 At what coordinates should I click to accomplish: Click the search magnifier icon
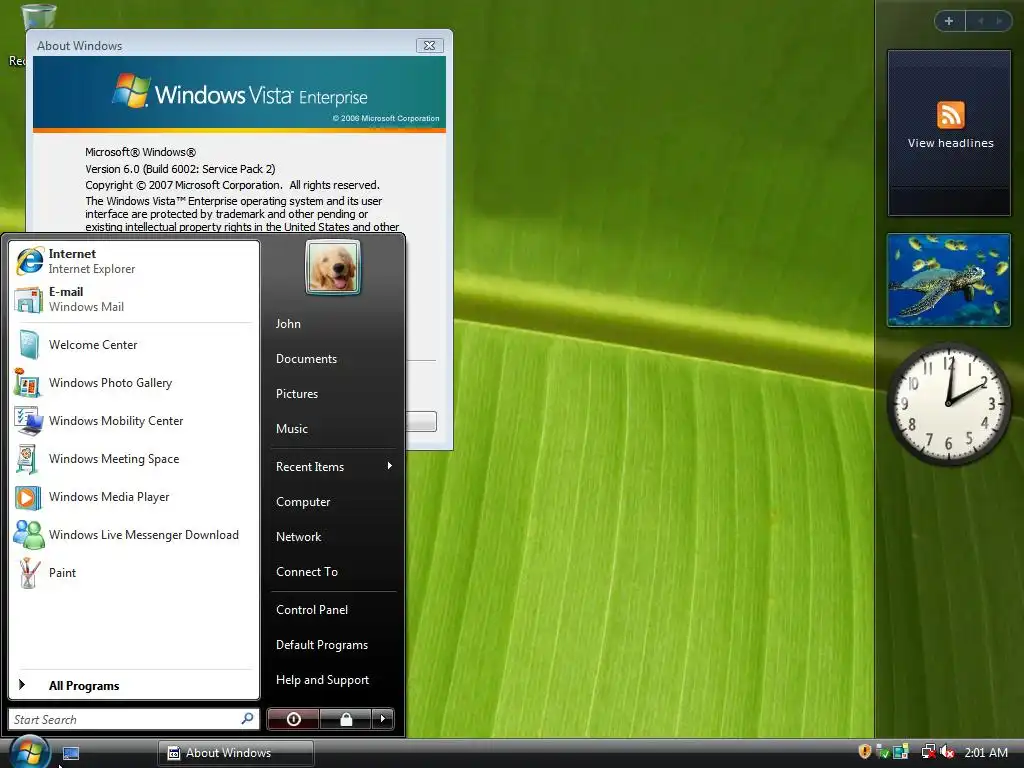point(247,718)
